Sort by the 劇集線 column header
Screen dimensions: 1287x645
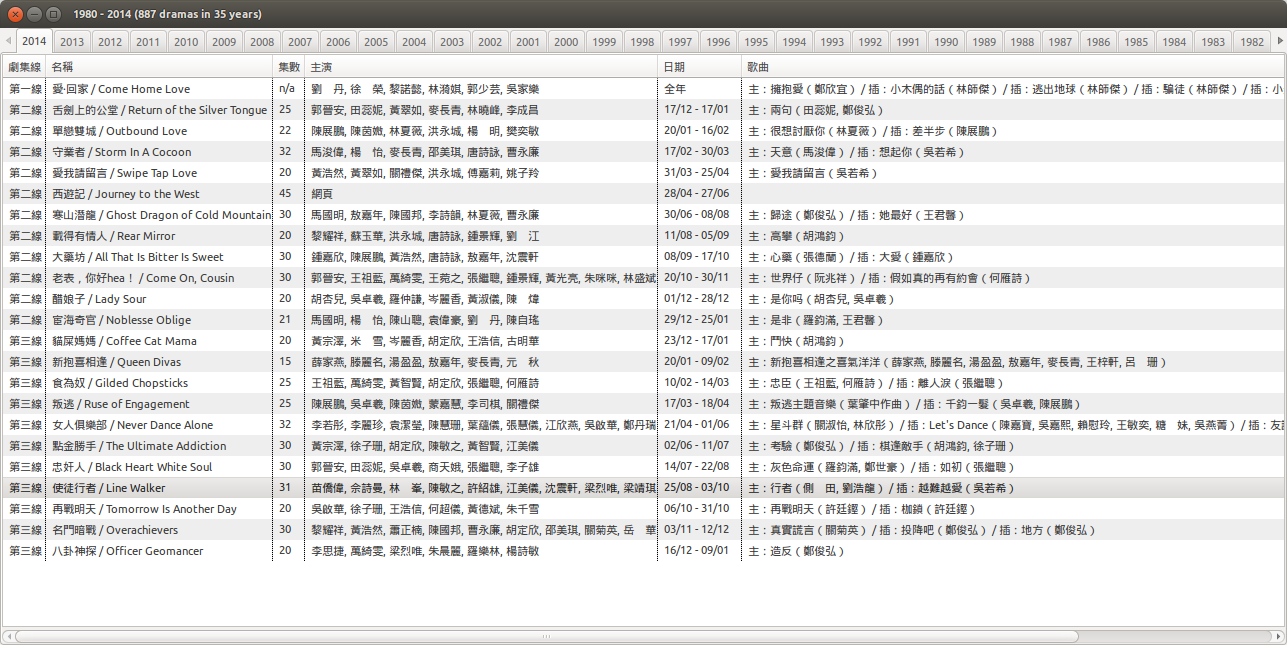(24, 66)
